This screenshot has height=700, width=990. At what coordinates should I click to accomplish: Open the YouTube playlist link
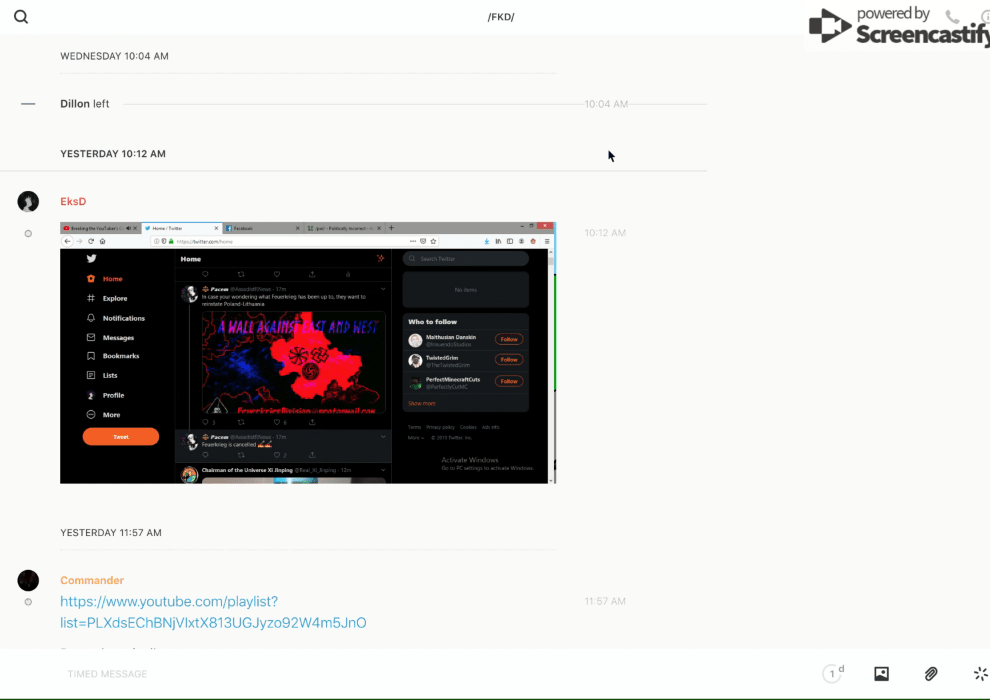[x=213, y=612]
